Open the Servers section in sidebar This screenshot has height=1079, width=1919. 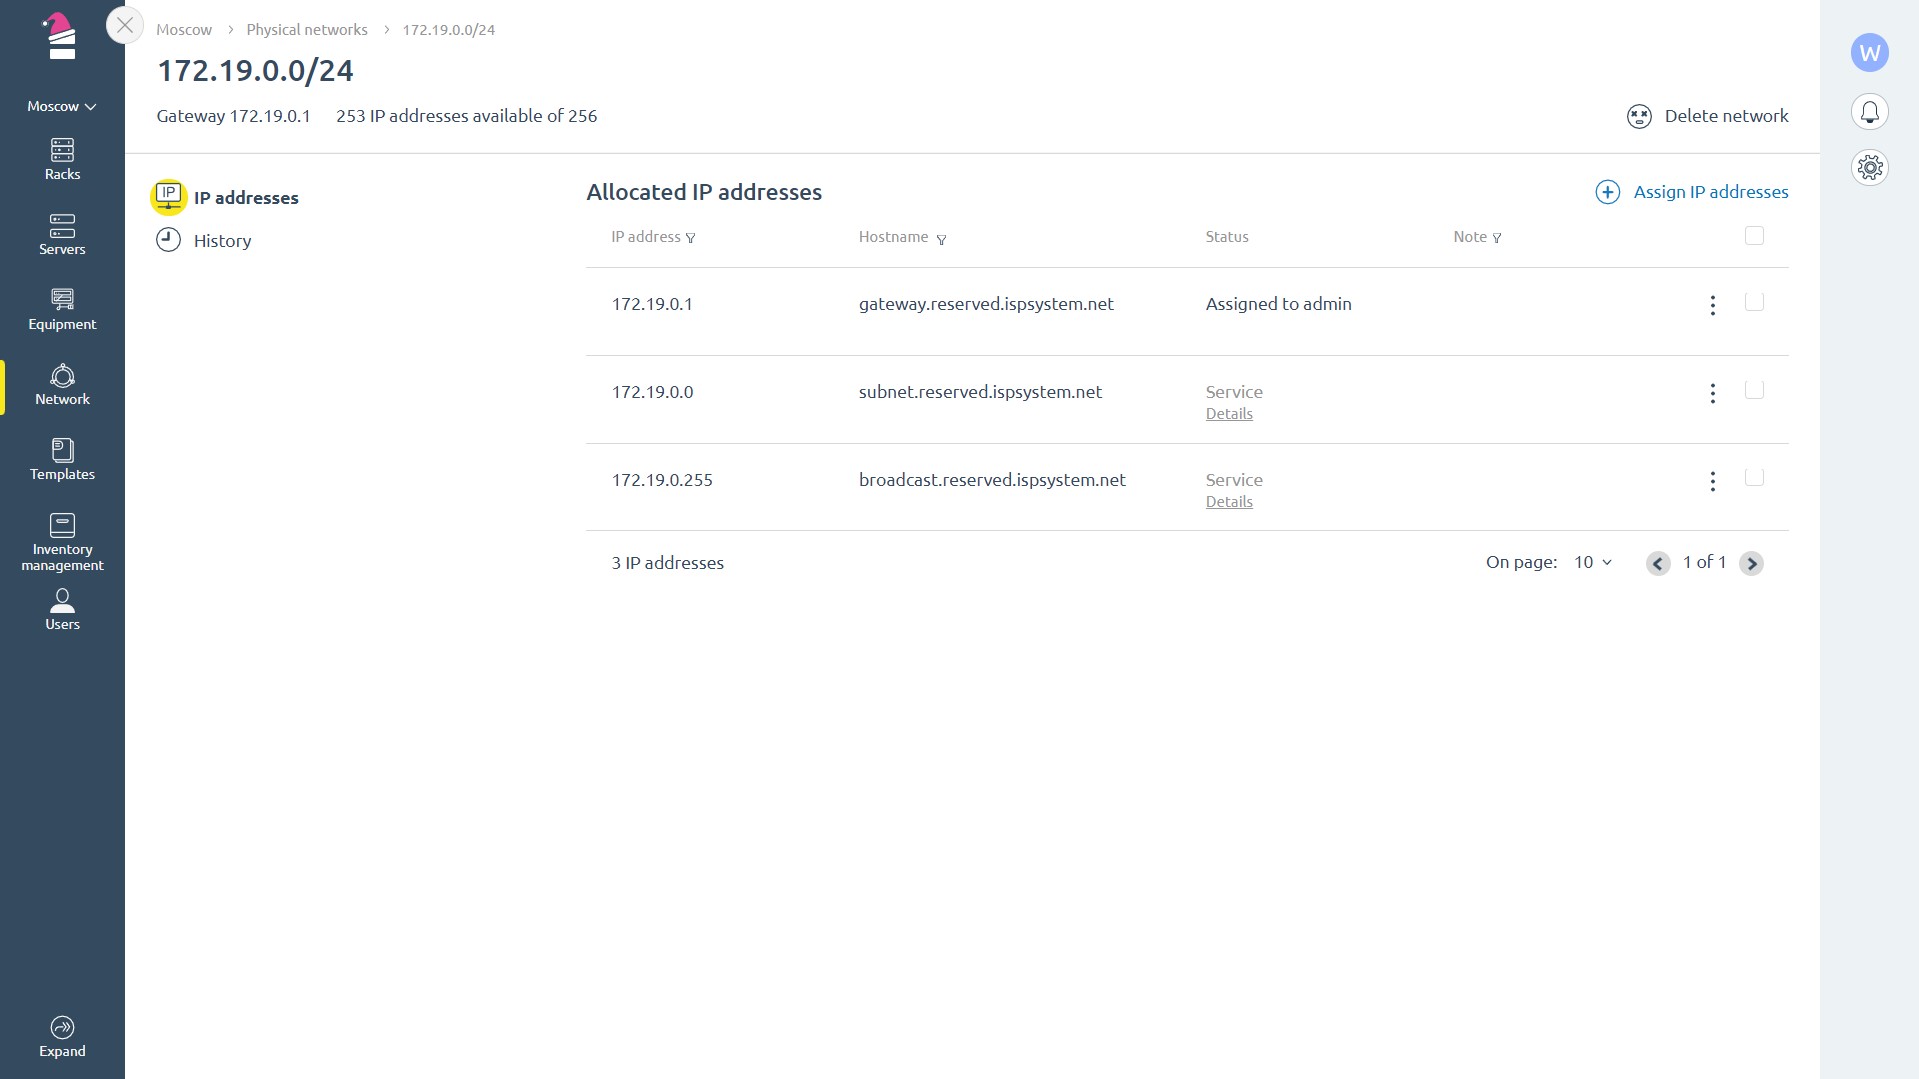click(62, 235)
